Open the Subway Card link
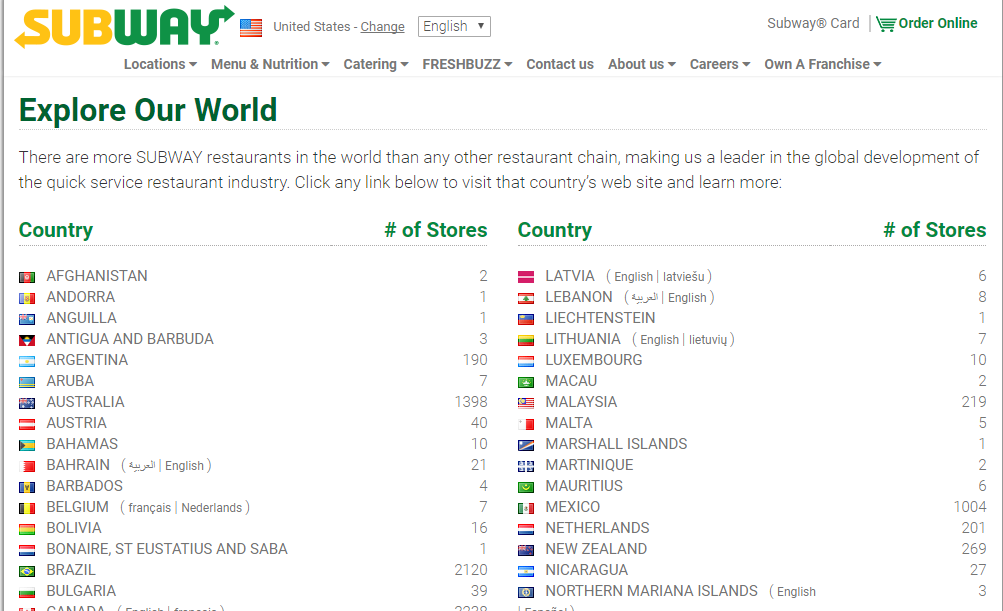 813,23
